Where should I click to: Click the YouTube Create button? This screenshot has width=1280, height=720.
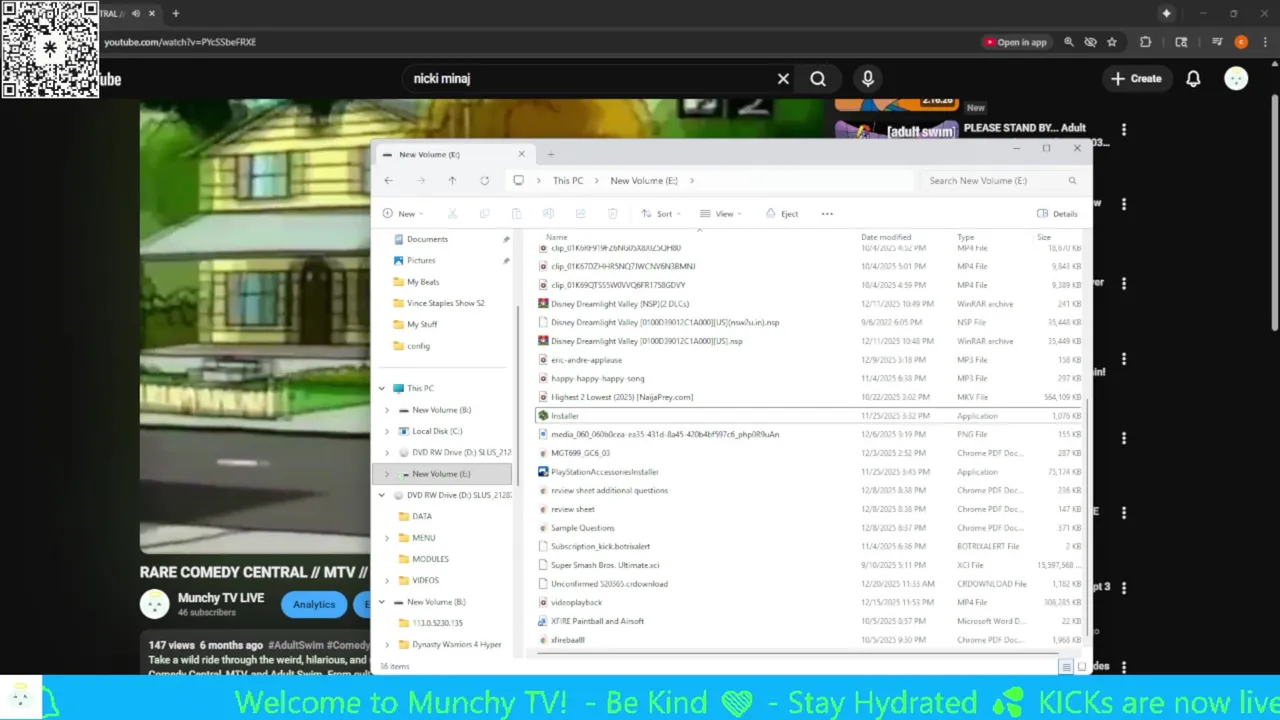[x=1137, y=79]
